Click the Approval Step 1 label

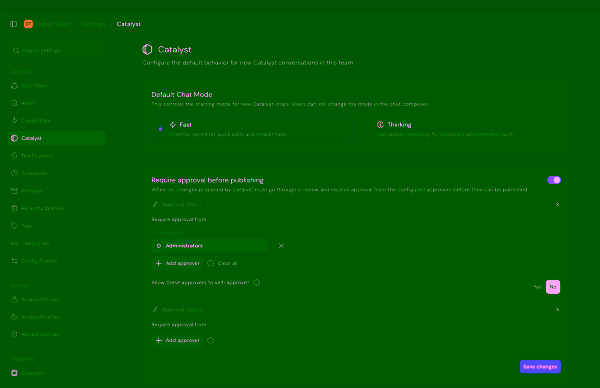[x=181, y=205]
